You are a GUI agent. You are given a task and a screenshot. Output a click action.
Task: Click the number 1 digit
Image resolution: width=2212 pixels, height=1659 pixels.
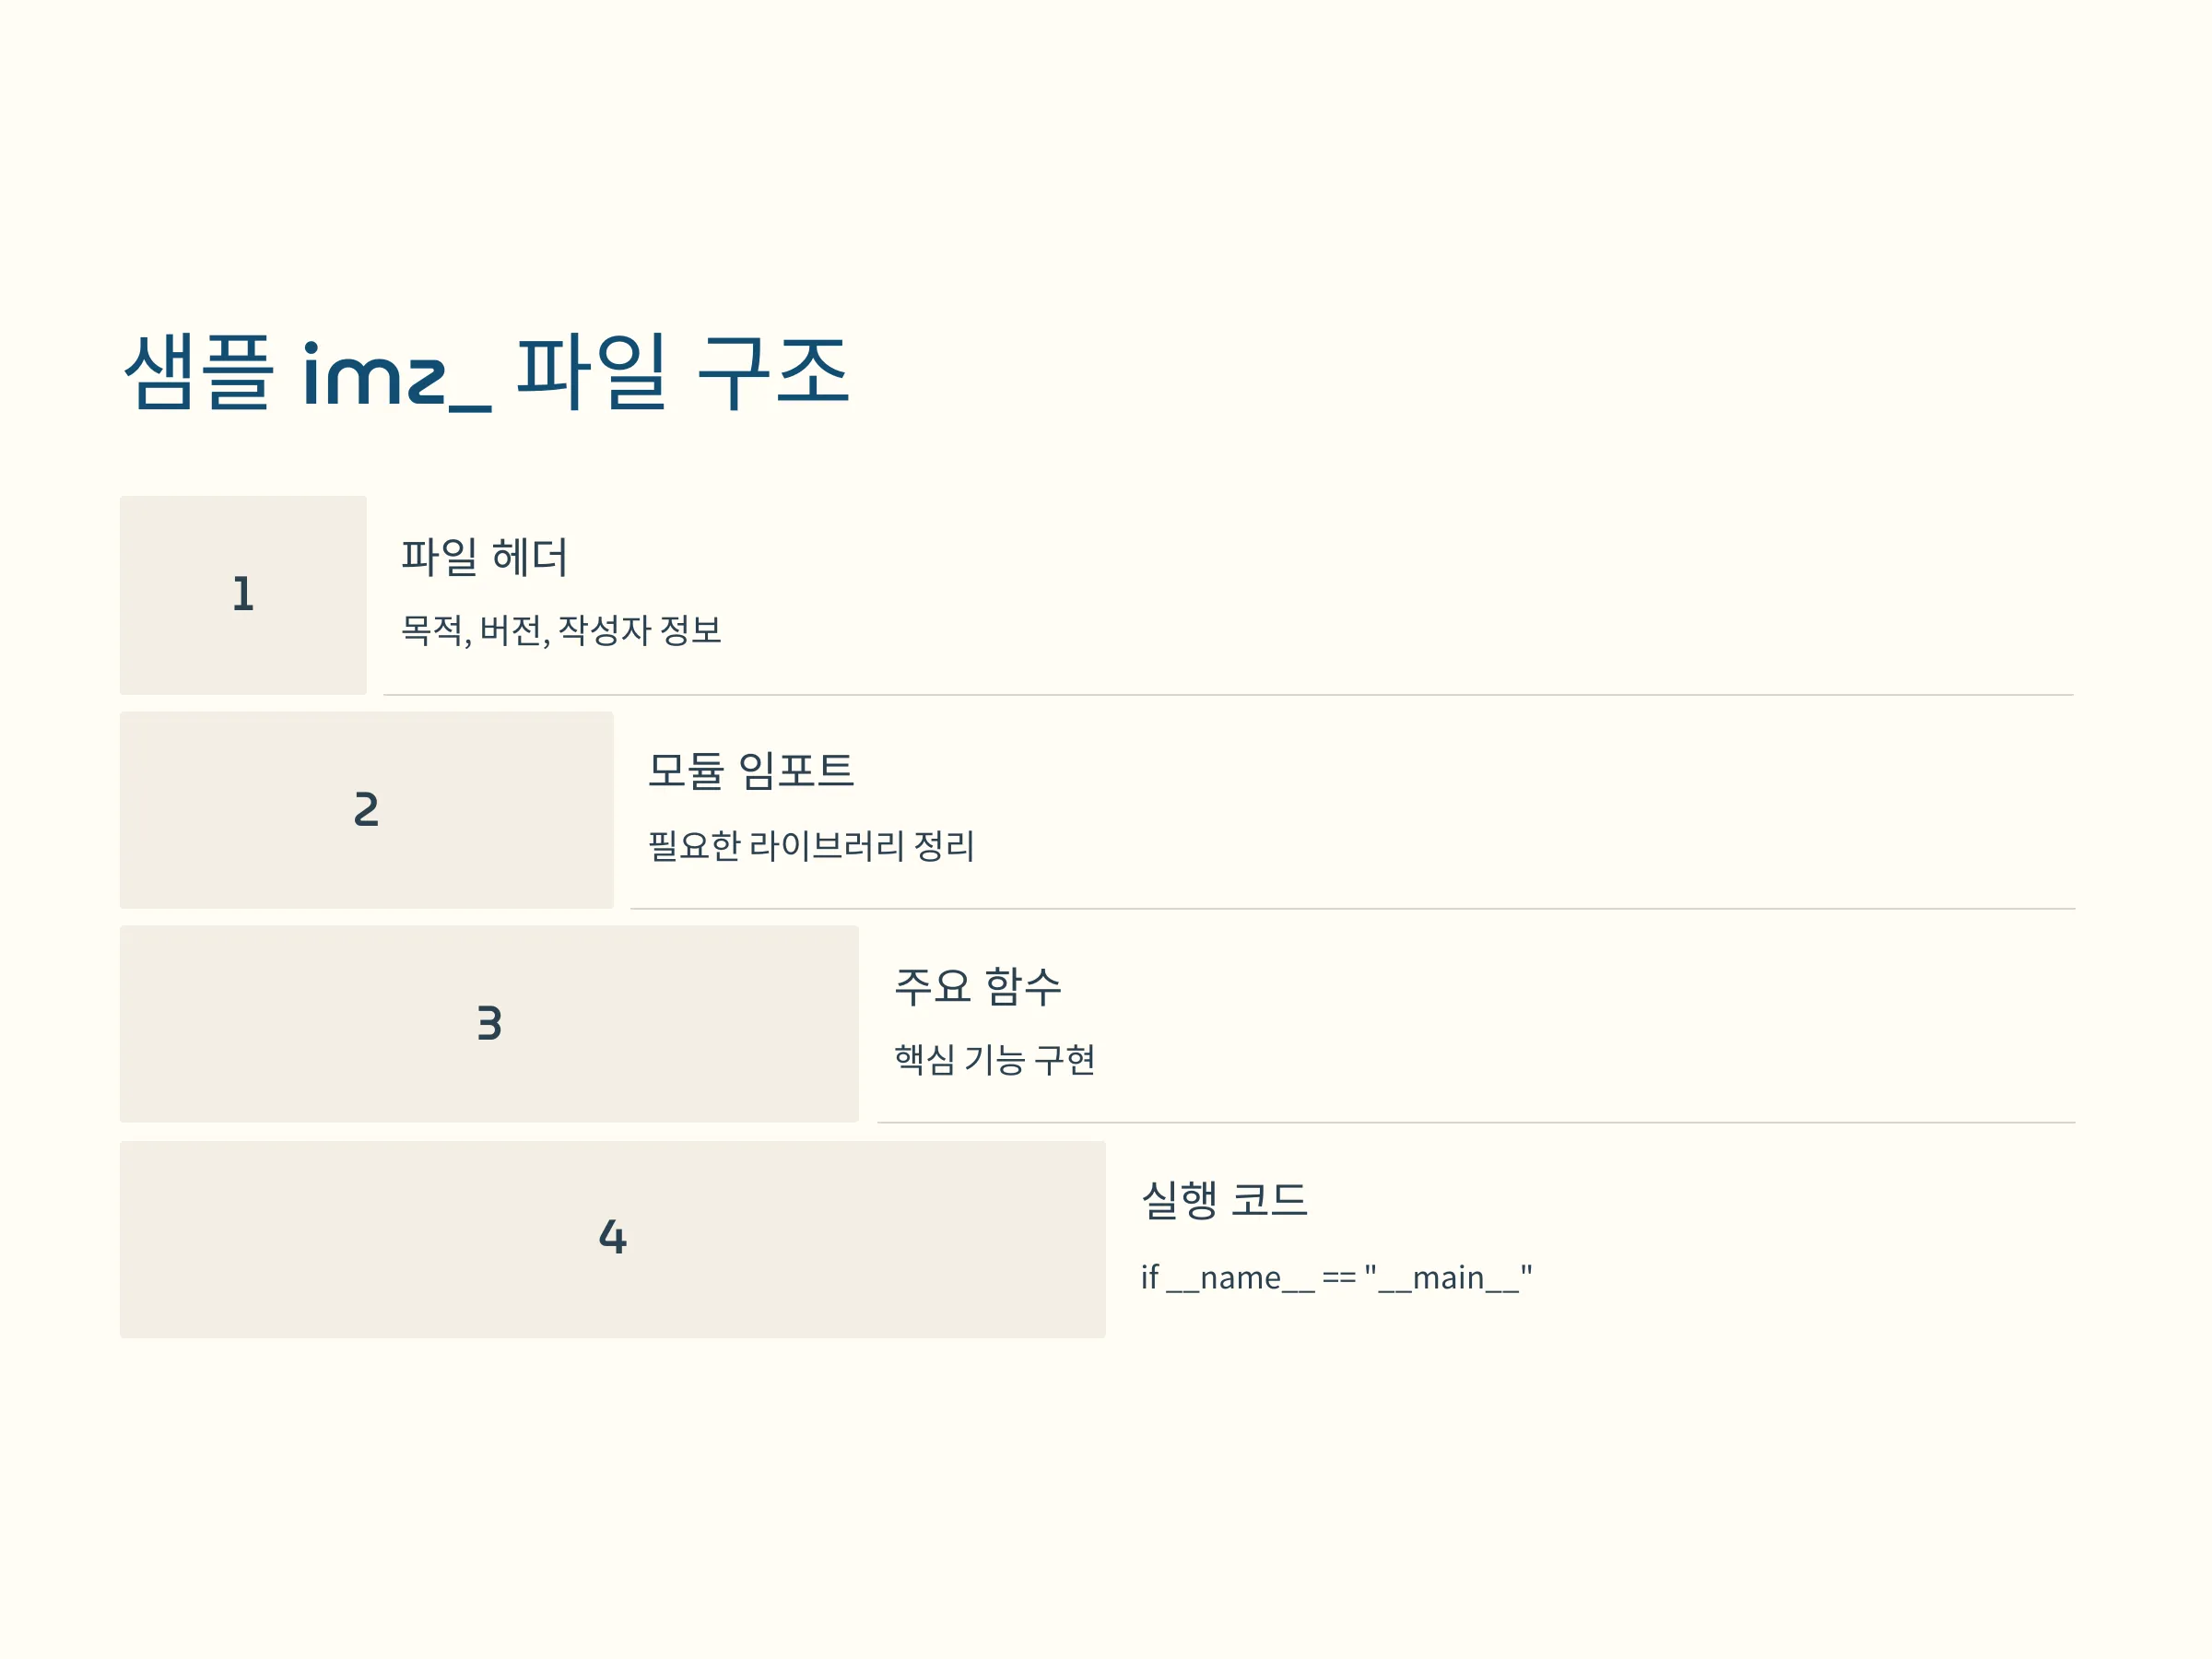[243, 594]
